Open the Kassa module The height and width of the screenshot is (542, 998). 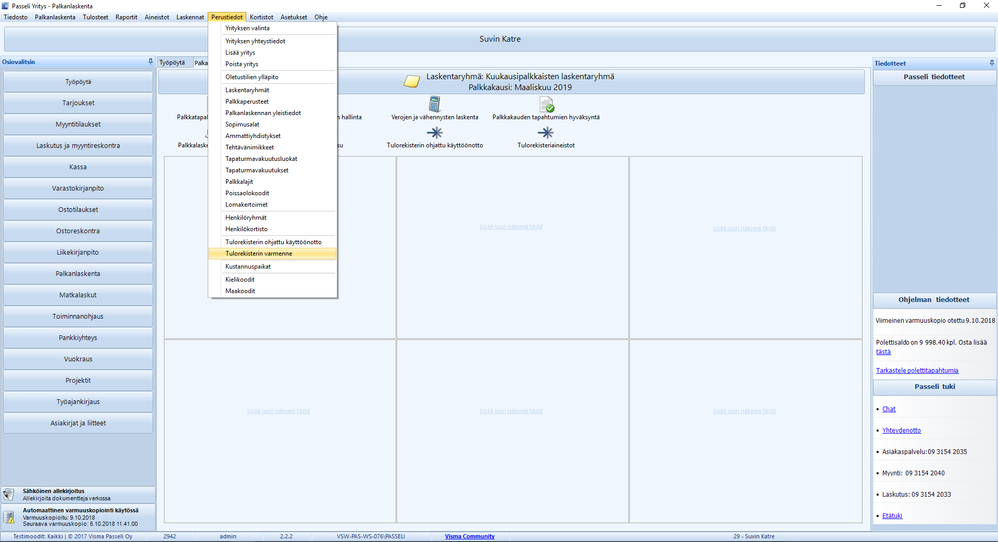coord(78,167)
